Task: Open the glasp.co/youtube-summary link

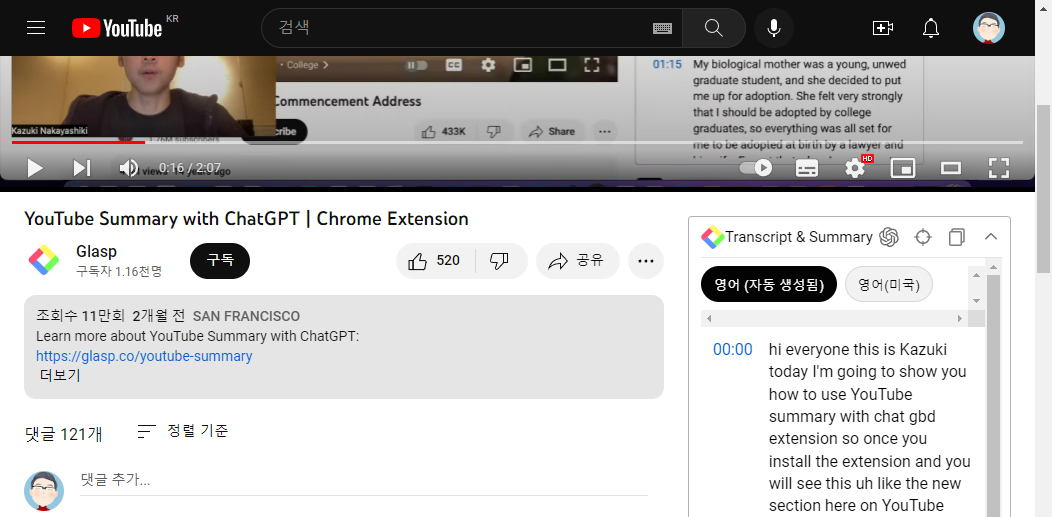Action: pyautogui.click(x=144, y=356)
